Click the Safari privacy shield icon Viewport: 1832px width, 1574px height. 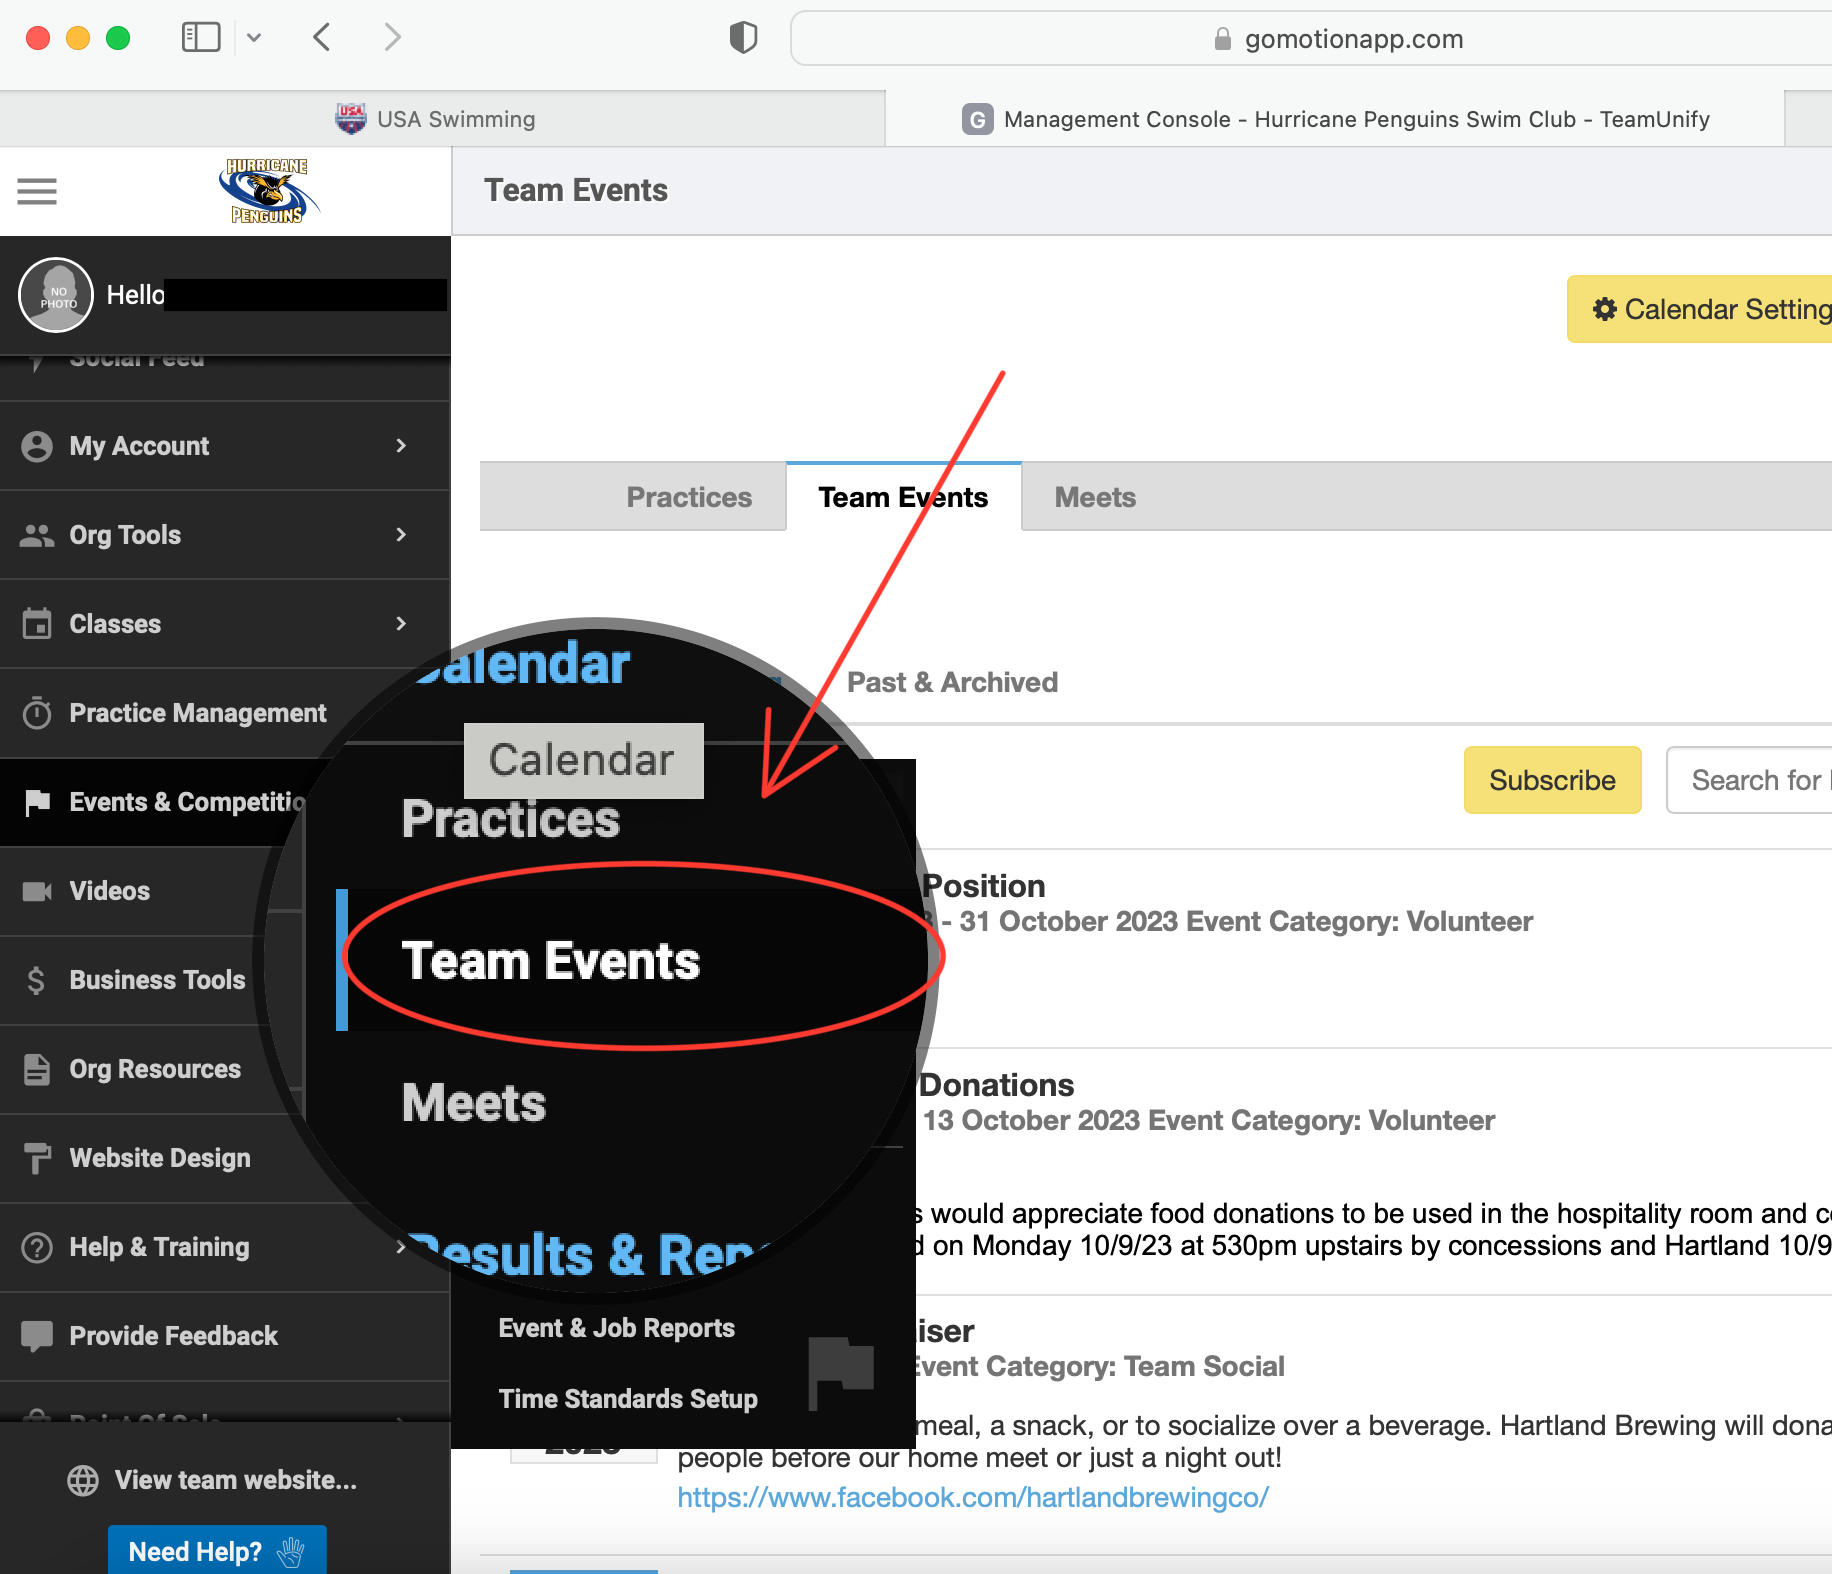pos(743,38)
